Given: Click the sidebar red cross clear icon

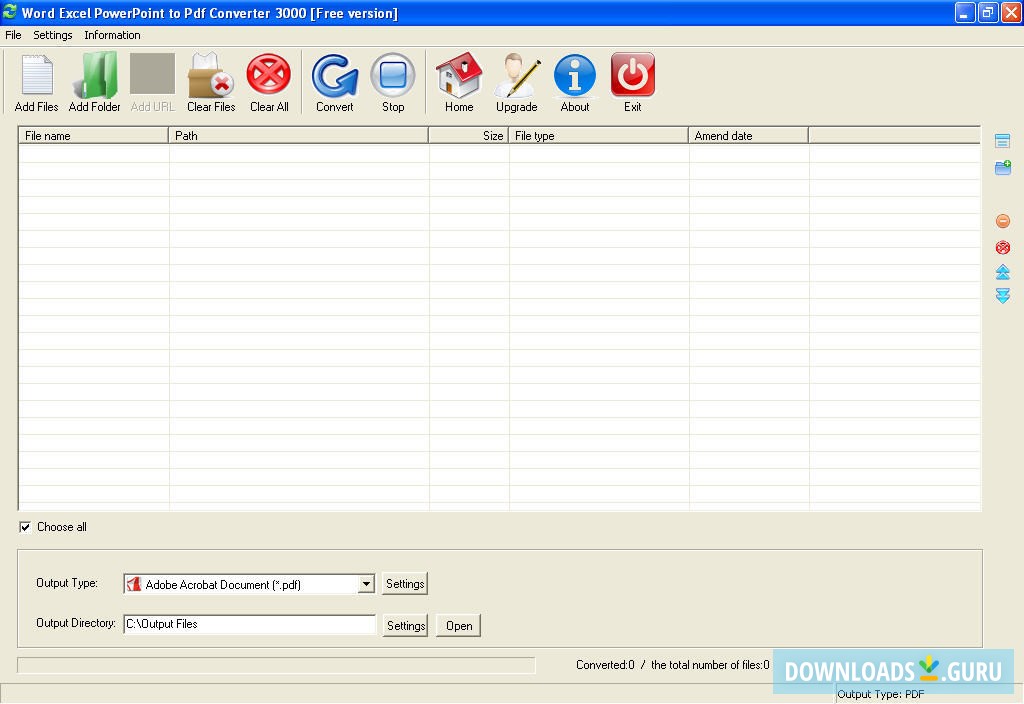Looking at the screenshot, I should pyautogui.click(x=1002, y=248).
